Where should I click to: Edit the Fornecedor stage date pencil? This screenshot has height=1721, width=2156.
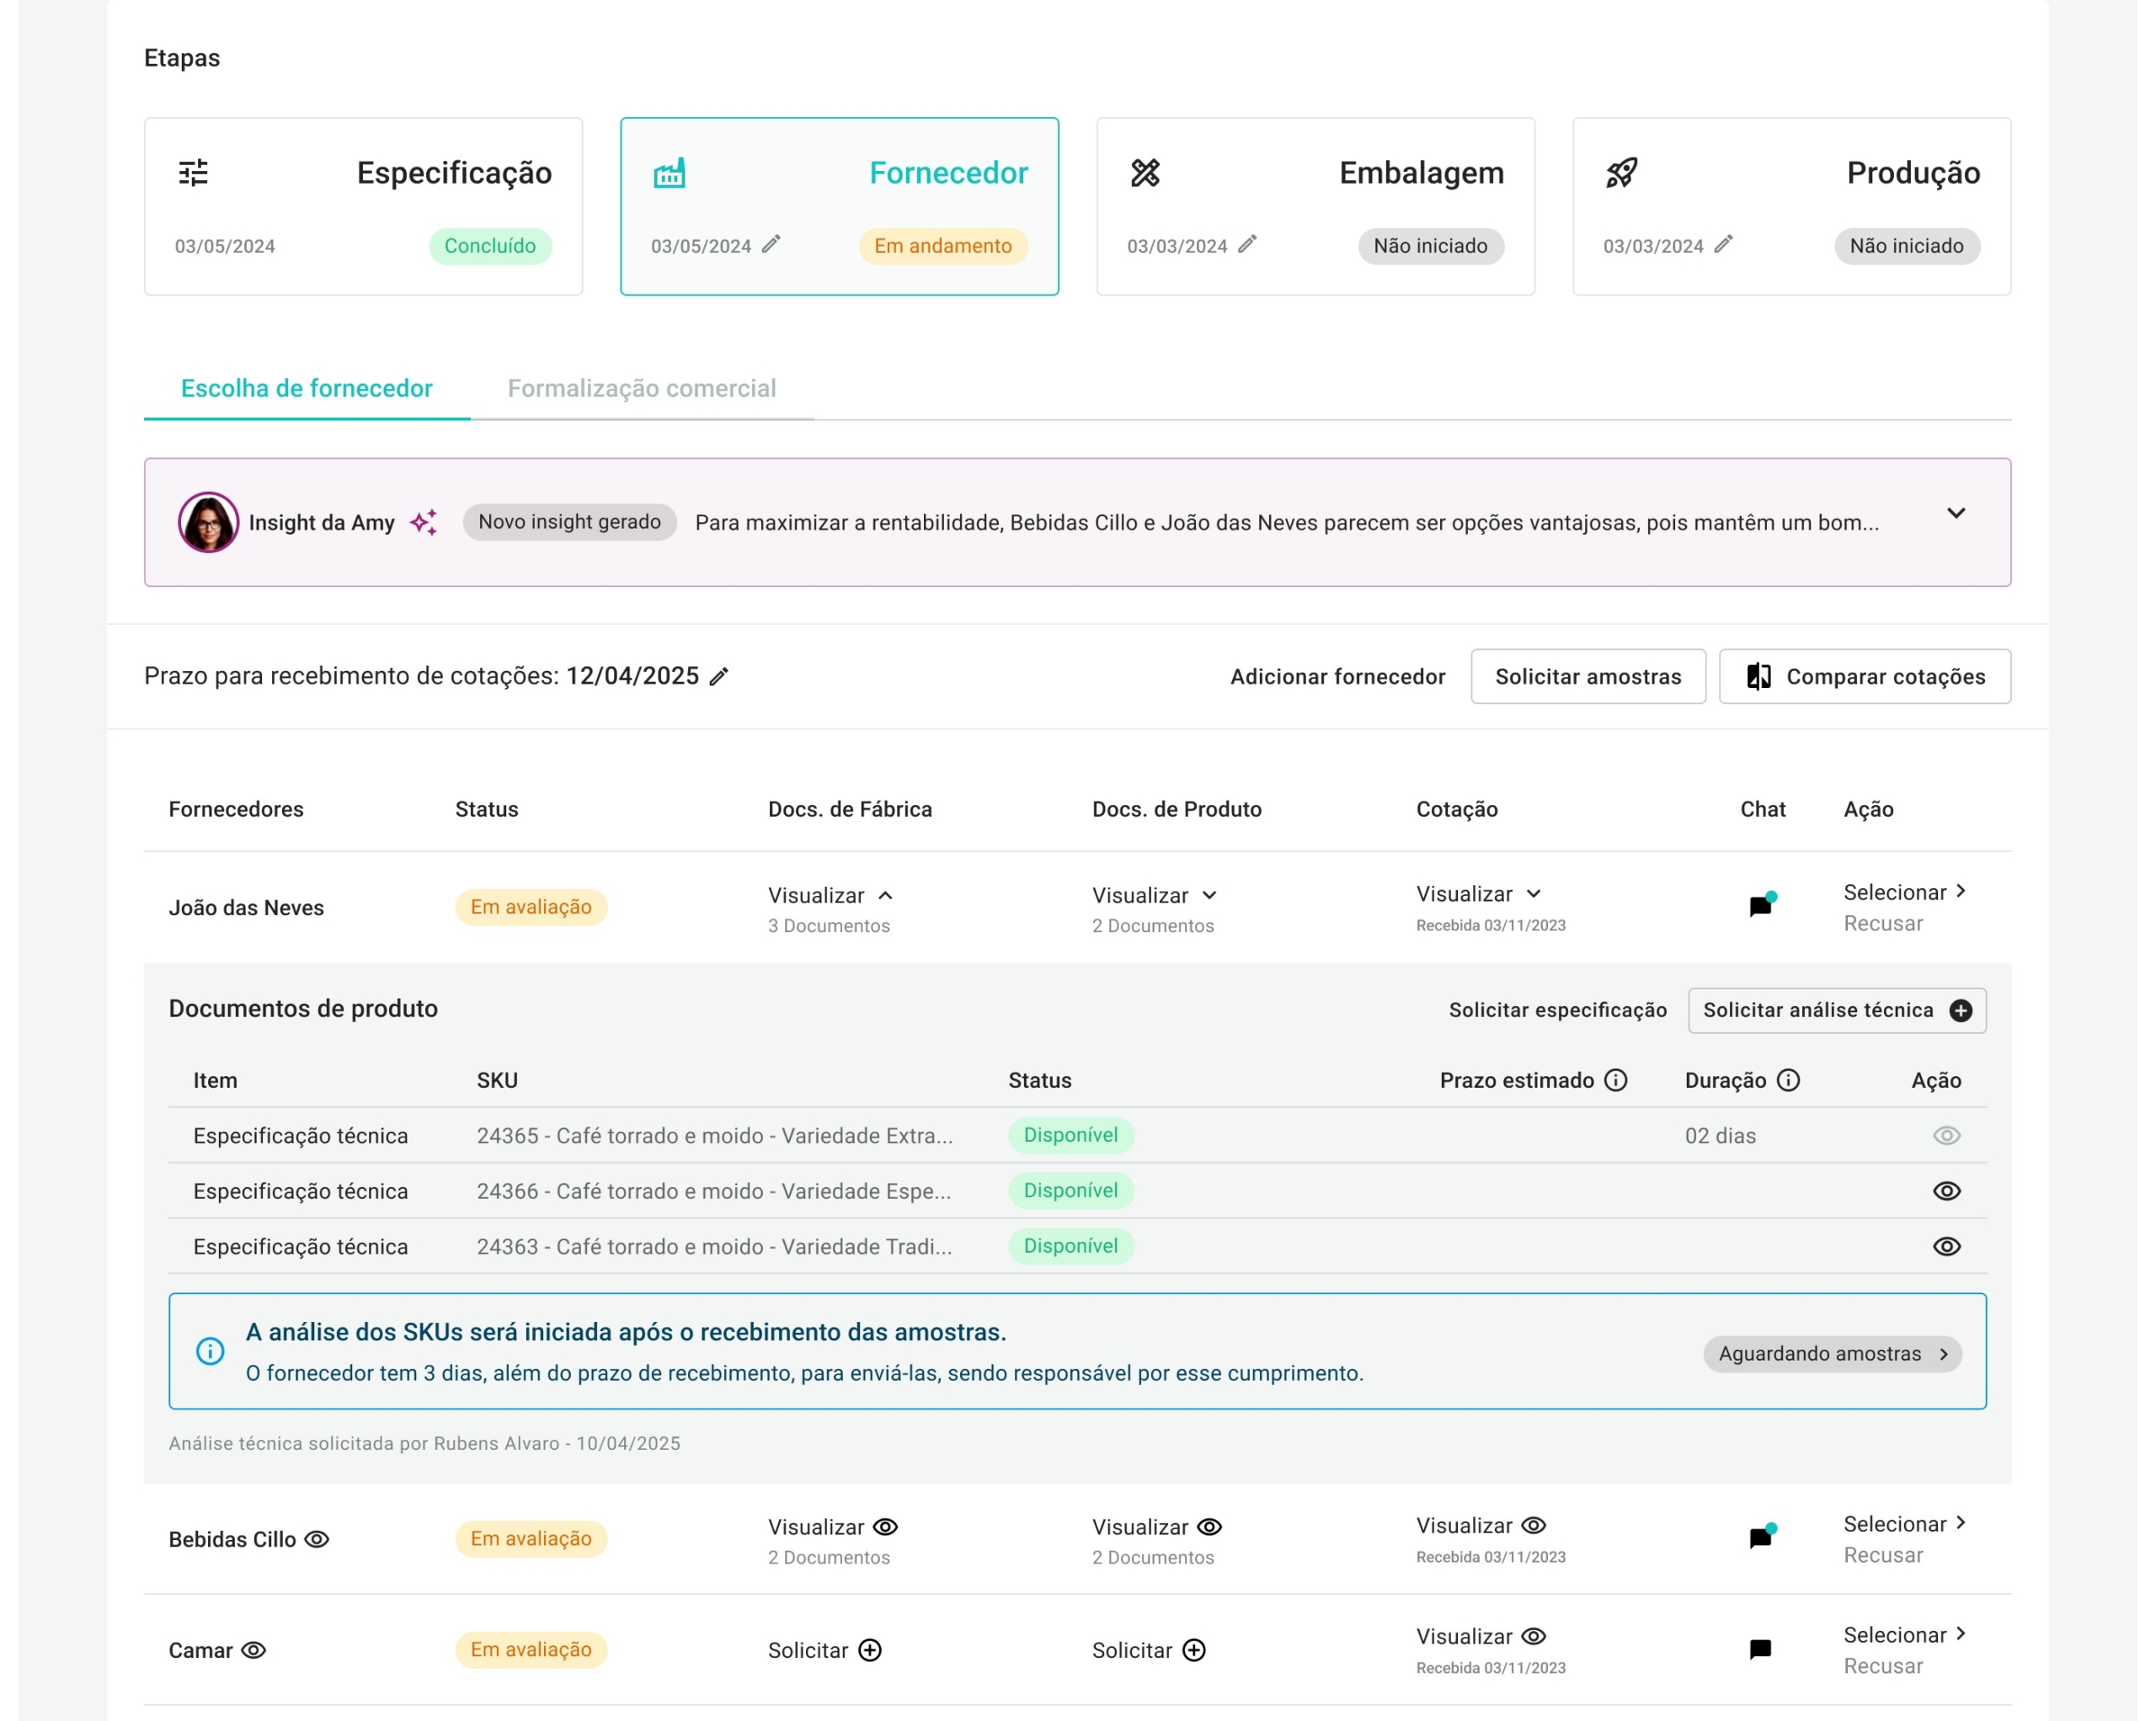pos(771,244)
